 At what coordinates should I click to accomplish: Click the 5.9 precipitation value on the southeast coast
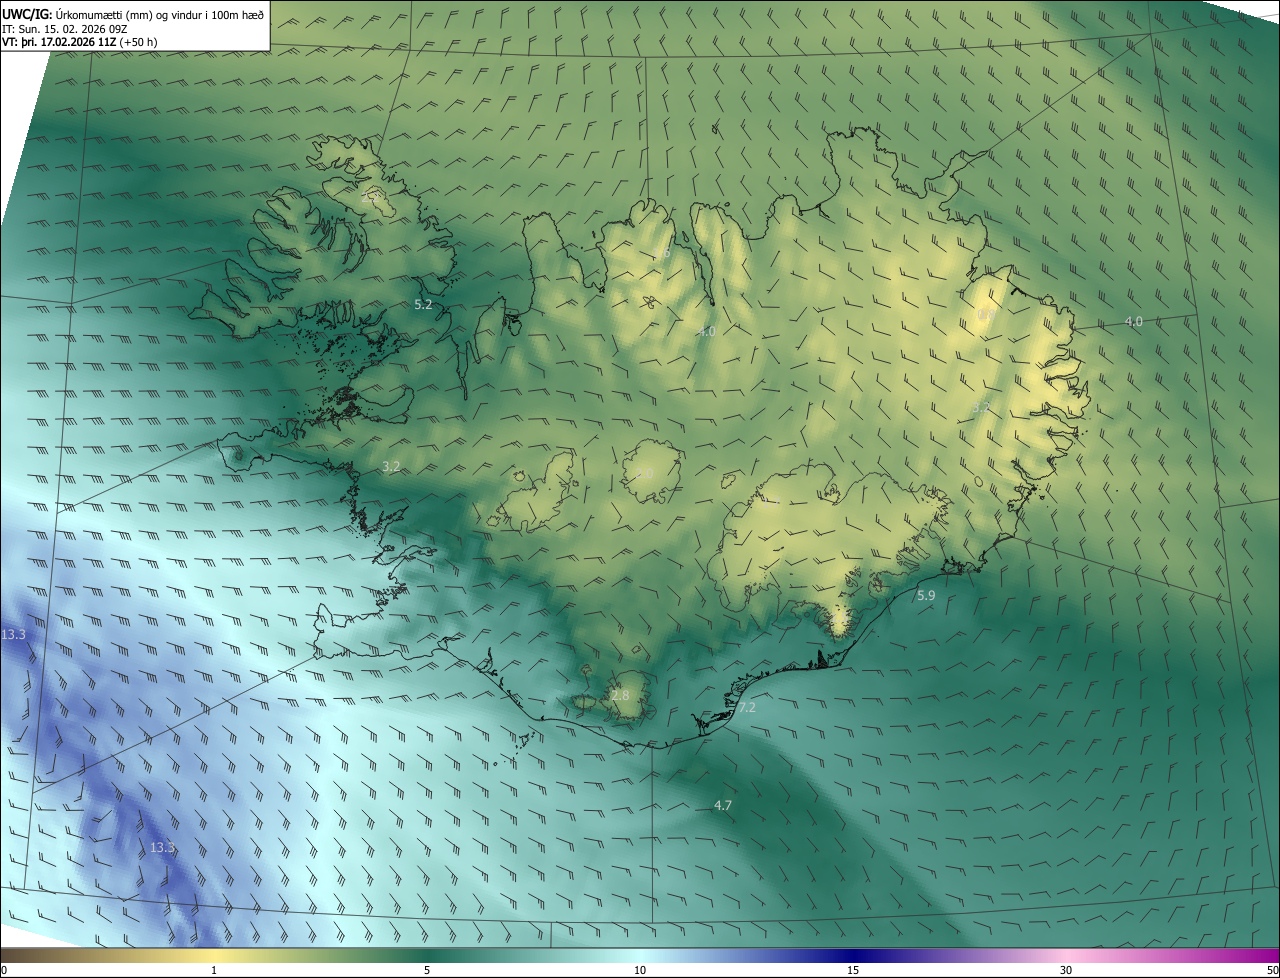coord(926,595)
